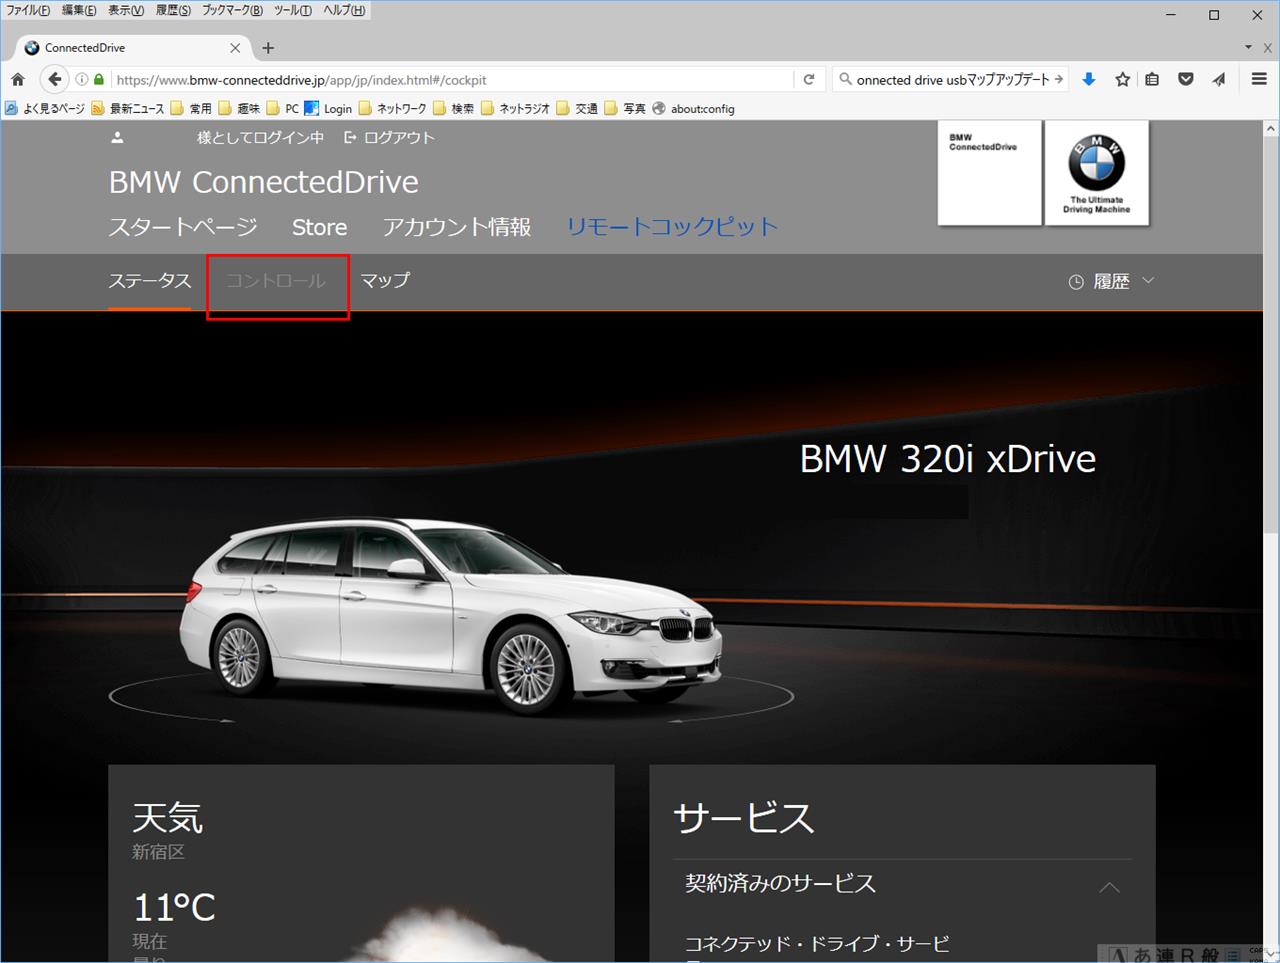Click the scrollbar up arrow
This screenshot has width=1280, height=963.
1271,129
